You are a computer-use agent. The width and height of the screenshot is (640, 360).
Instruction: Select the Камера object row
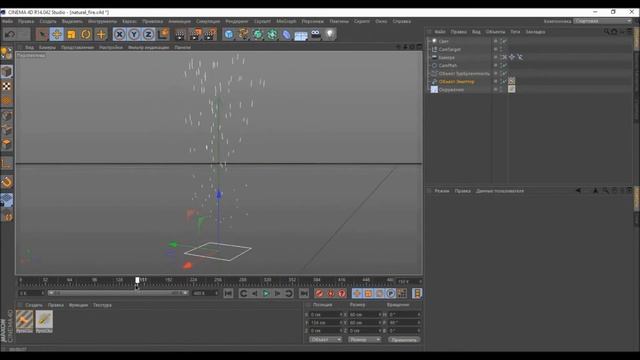coord(447,58)
